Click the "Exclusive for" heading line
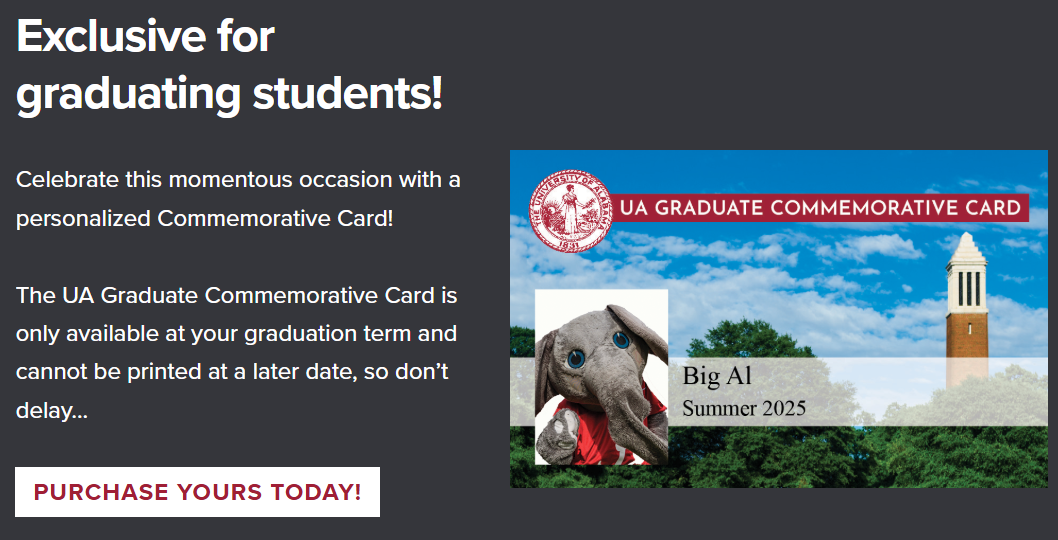Screen dimensions: 1058x540 [146, 37]
